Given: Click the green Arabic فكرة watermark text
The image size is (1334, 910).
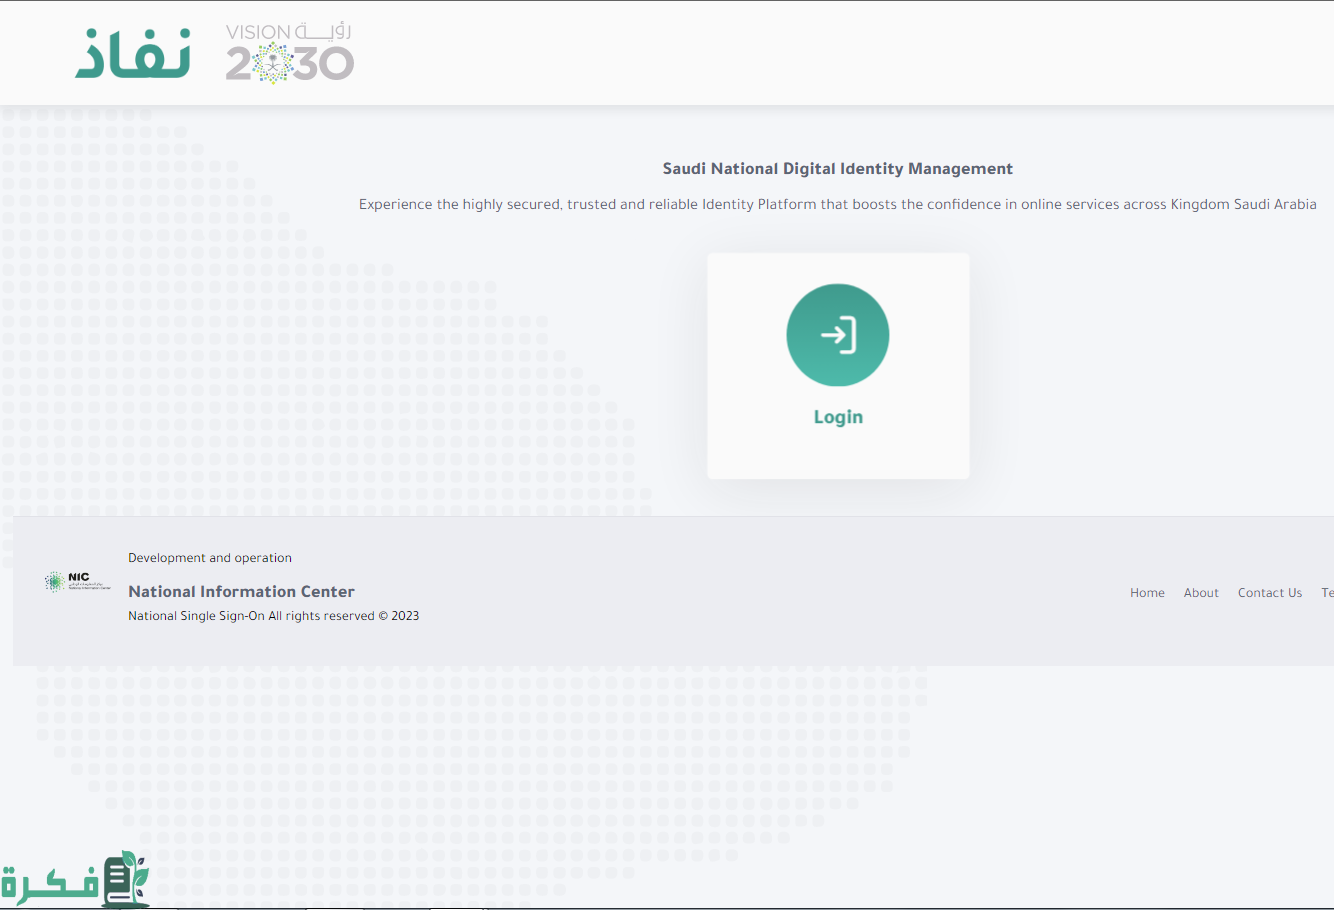Looking at the screenshot, I should coord(48,884).
